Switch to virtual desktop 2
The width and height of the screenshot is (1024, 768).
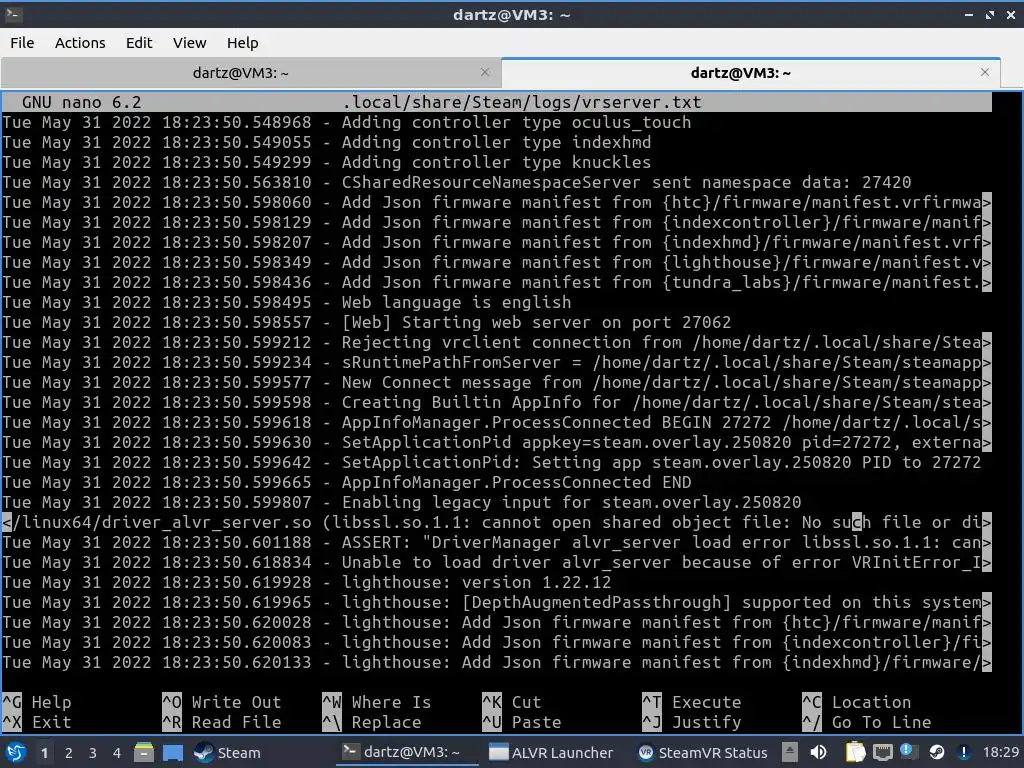pyautogui.click(x=69, y=753)
